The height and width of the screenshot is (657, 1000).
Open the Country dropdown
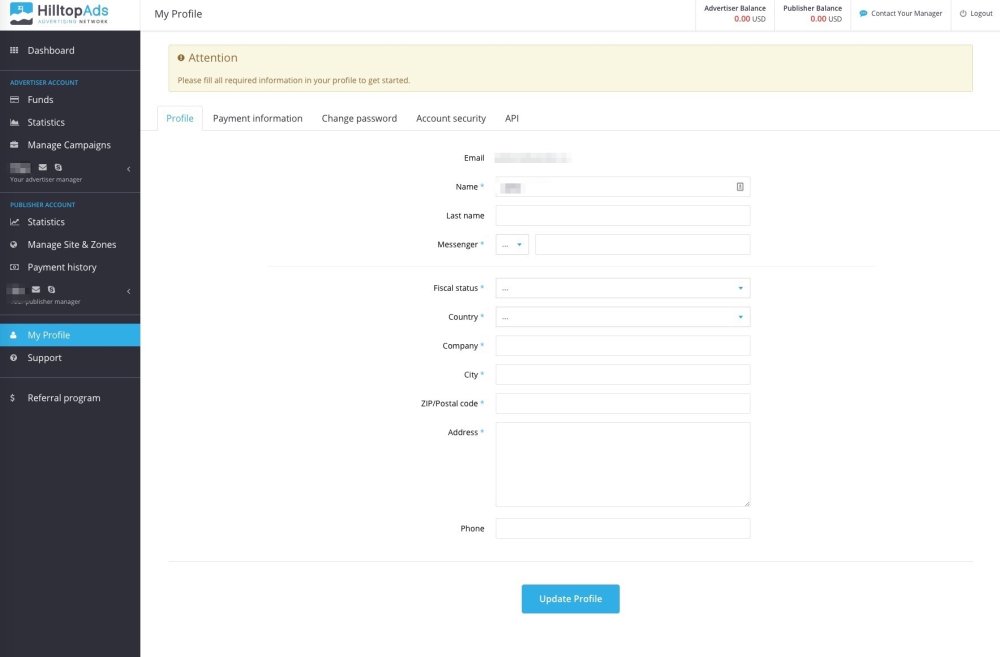coord(622,317)
